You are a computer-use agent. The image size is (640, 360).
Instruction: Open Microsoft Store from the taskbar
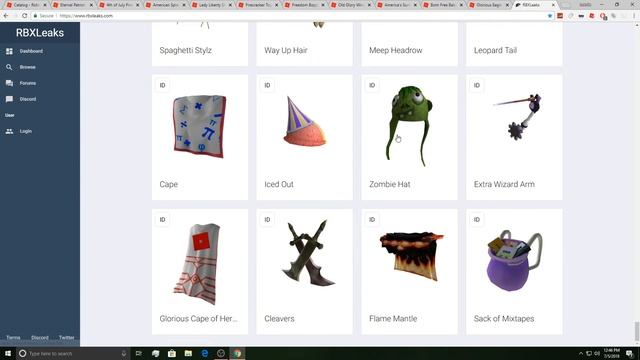[172, 353]
